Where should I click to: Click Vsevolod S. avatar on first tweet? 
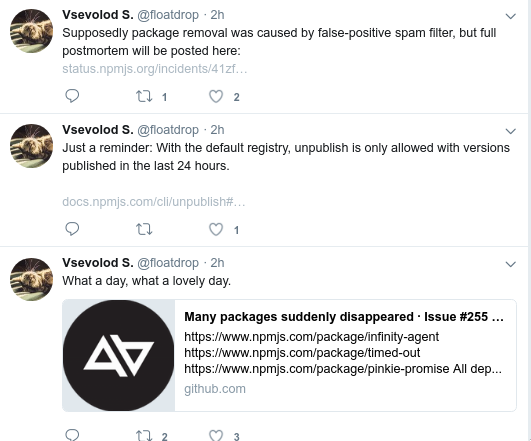tap(31, 31)
